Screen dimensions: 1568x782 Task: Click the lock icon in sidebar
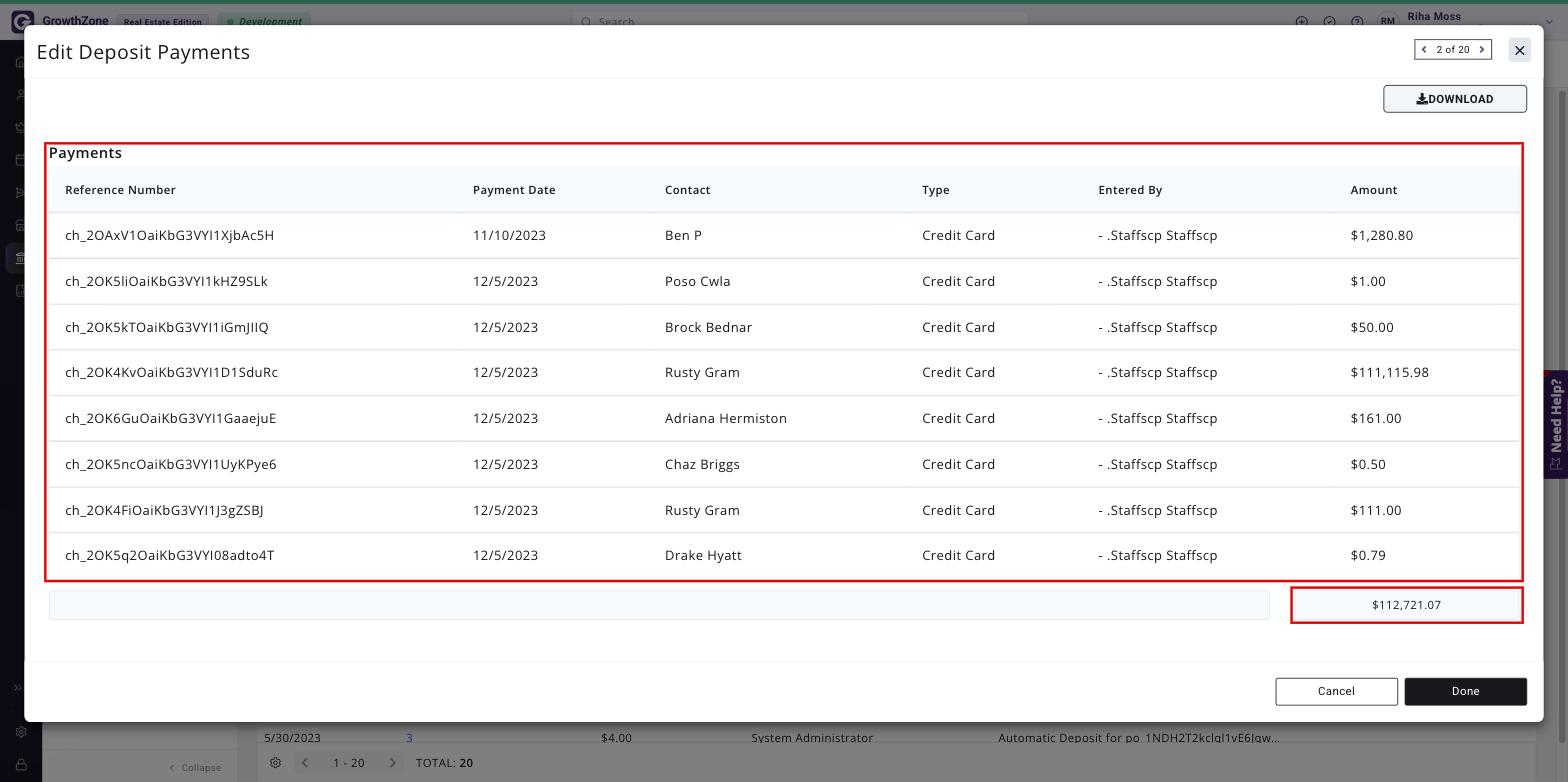(20, 765)
